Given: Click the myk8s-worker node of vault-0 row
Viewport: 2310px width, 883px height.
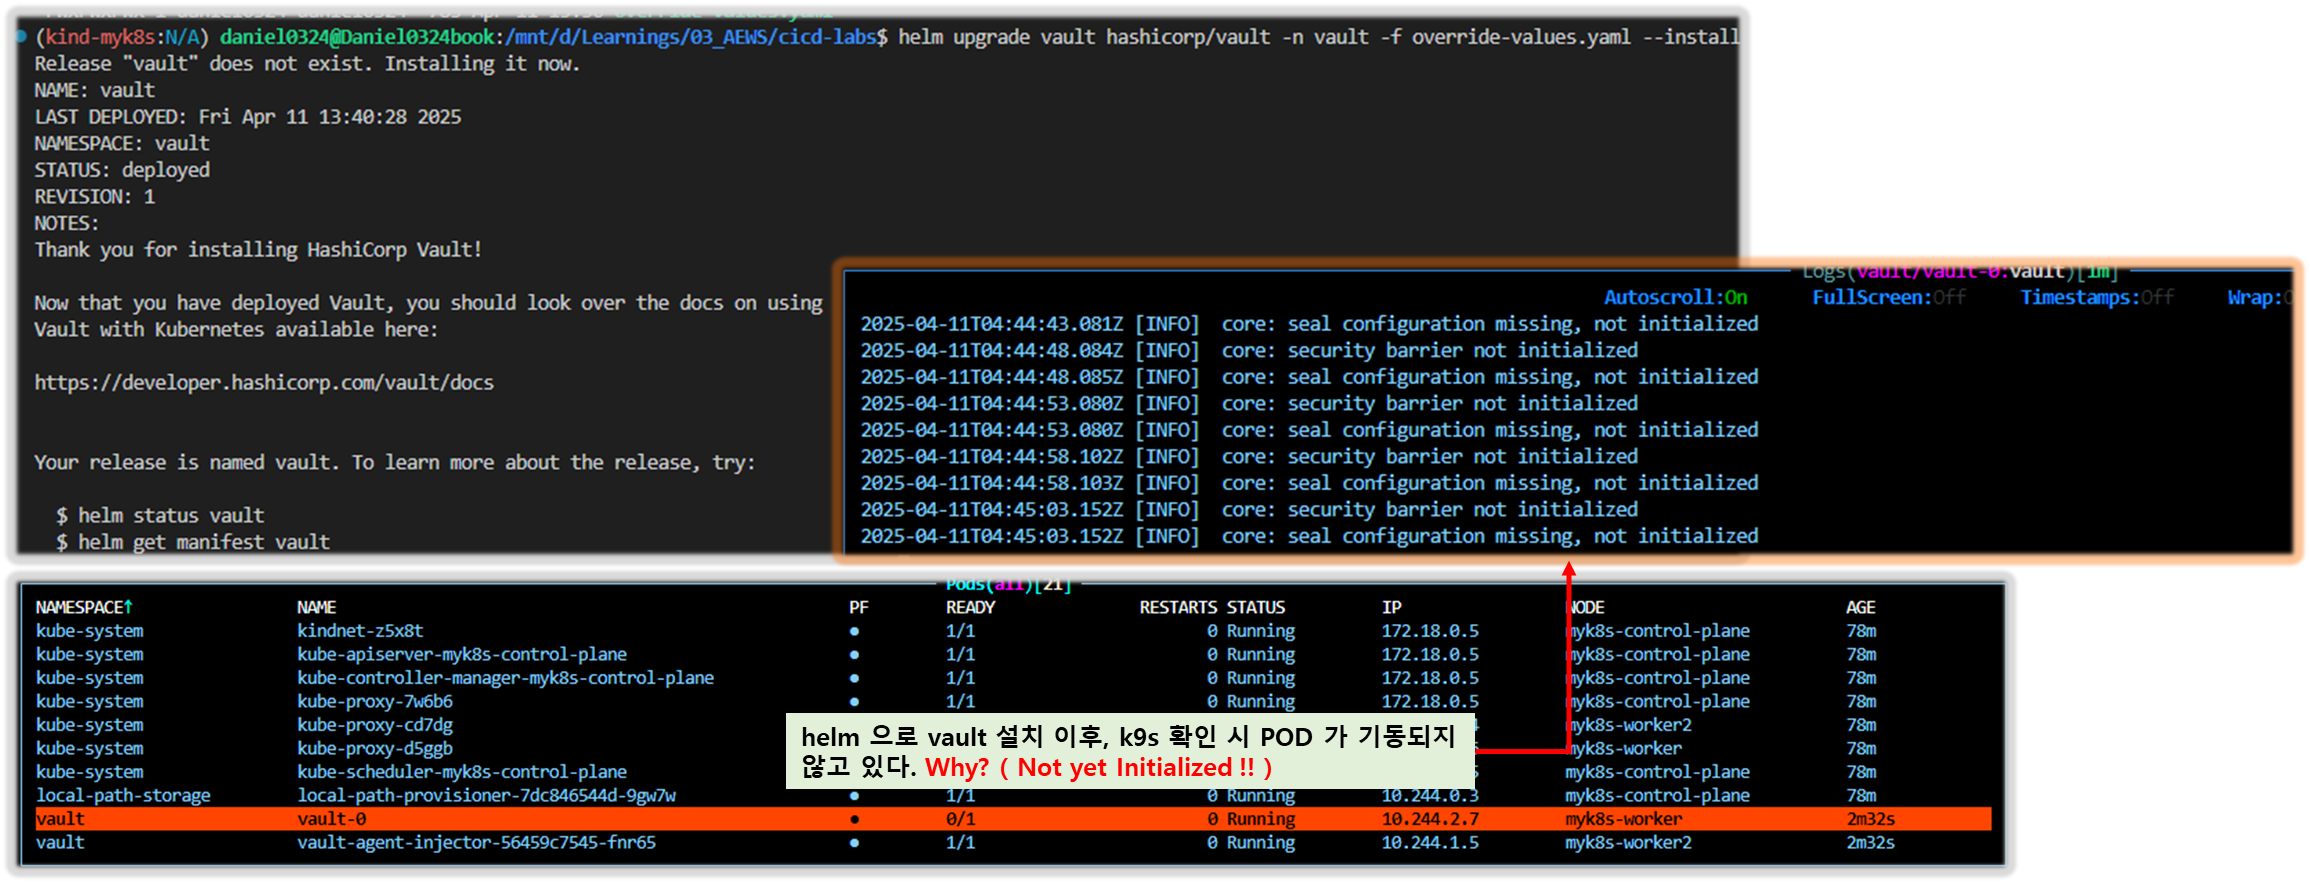Looking at the screenshot, I should [1623, 819].
